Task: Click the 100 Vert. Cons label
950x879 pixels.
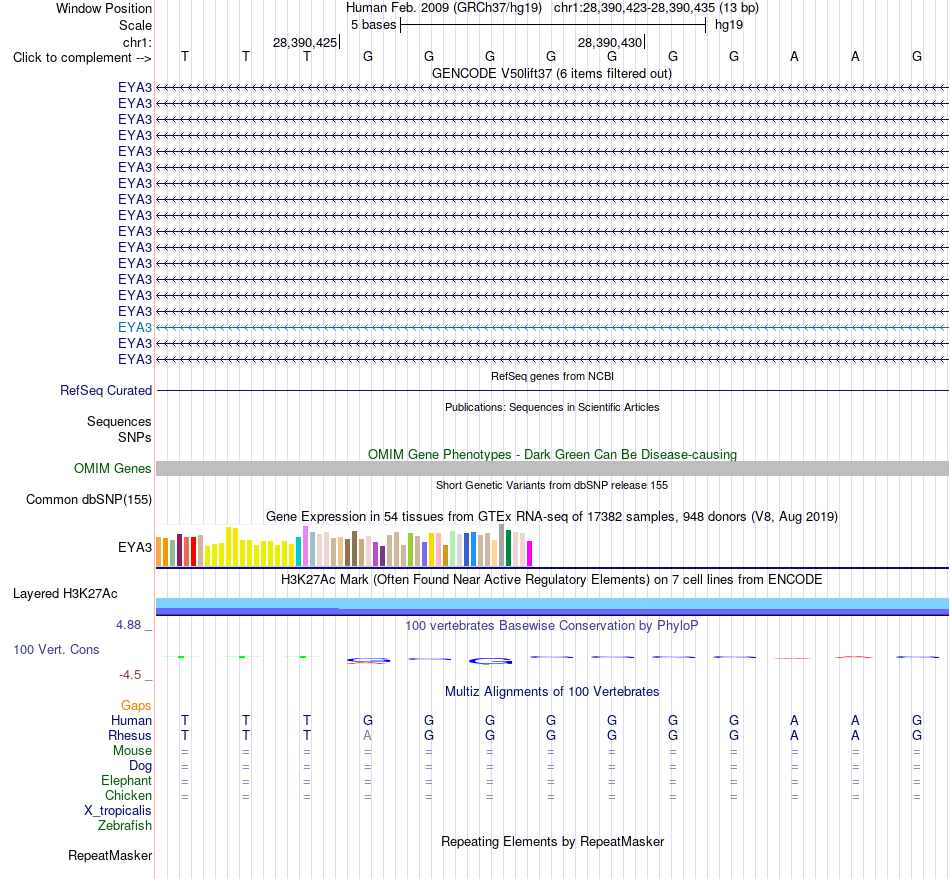Action: 56,649
